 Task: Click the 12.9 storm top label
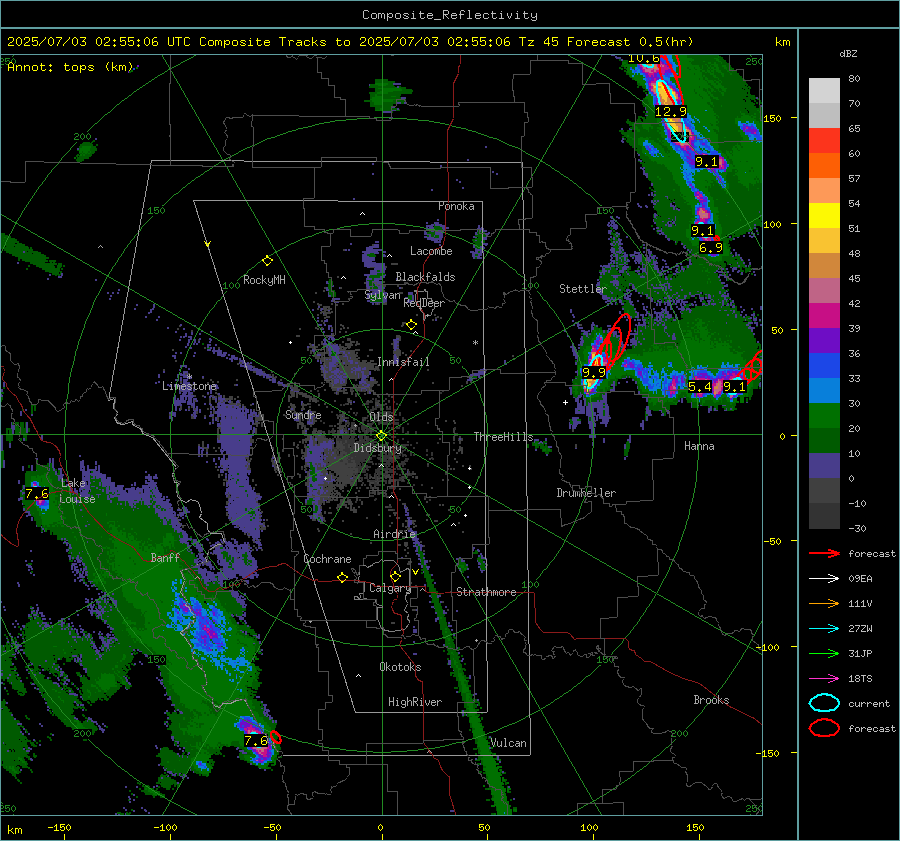[670, 111]
